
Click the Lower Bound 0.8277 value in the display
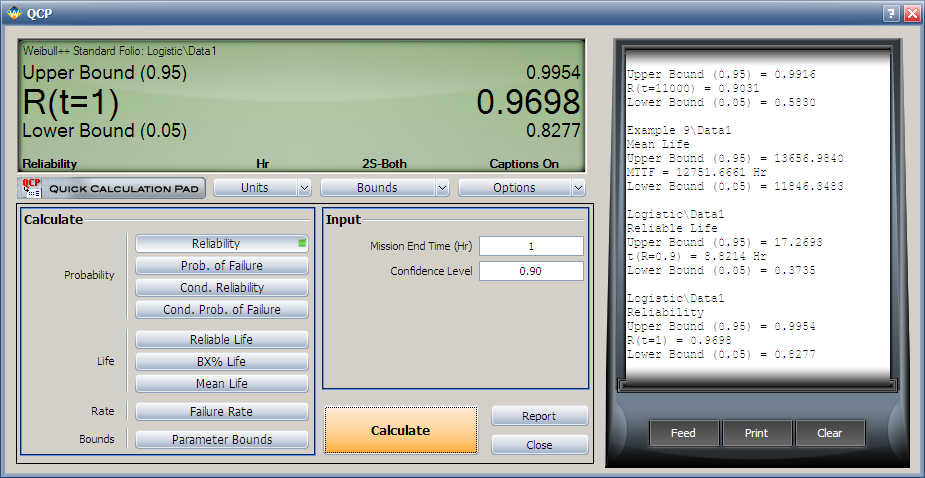[x=553, y=130]
